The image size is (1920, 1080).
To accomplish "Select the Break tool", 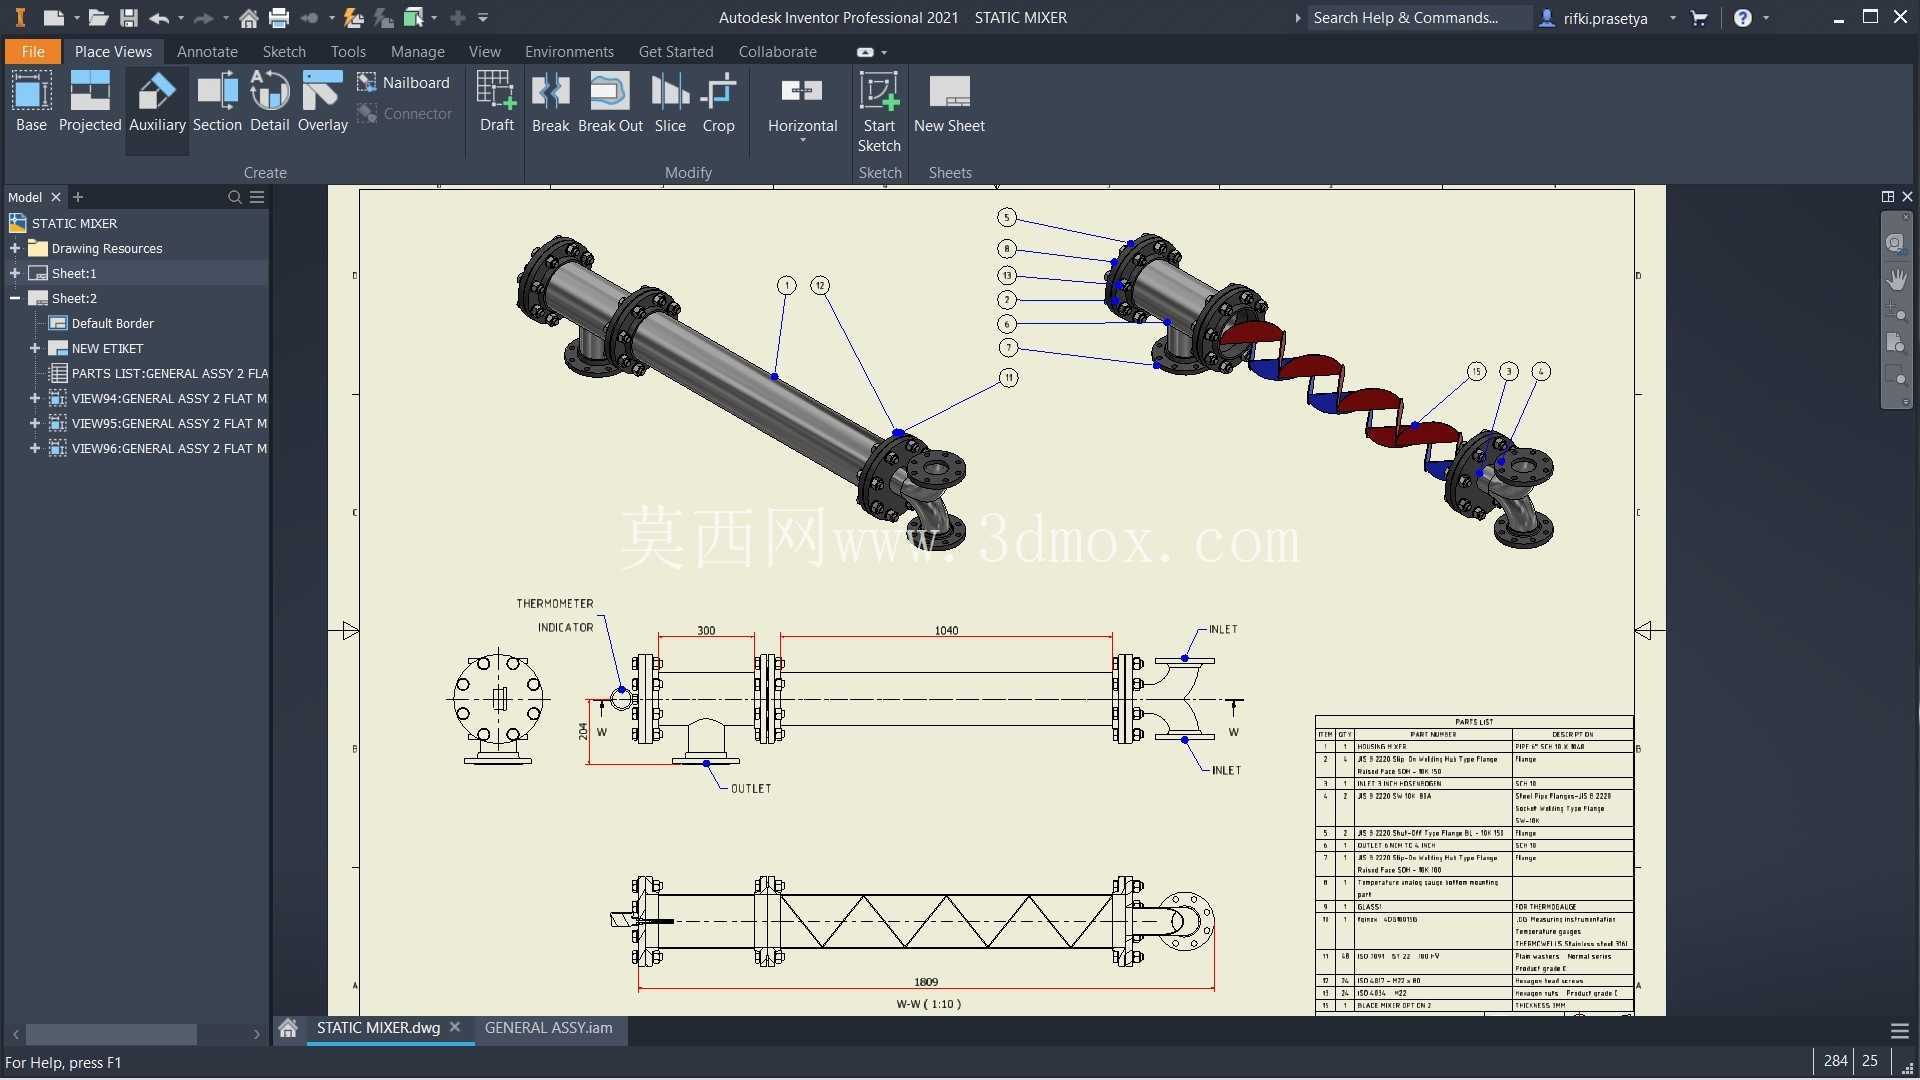I will [550, 102].
